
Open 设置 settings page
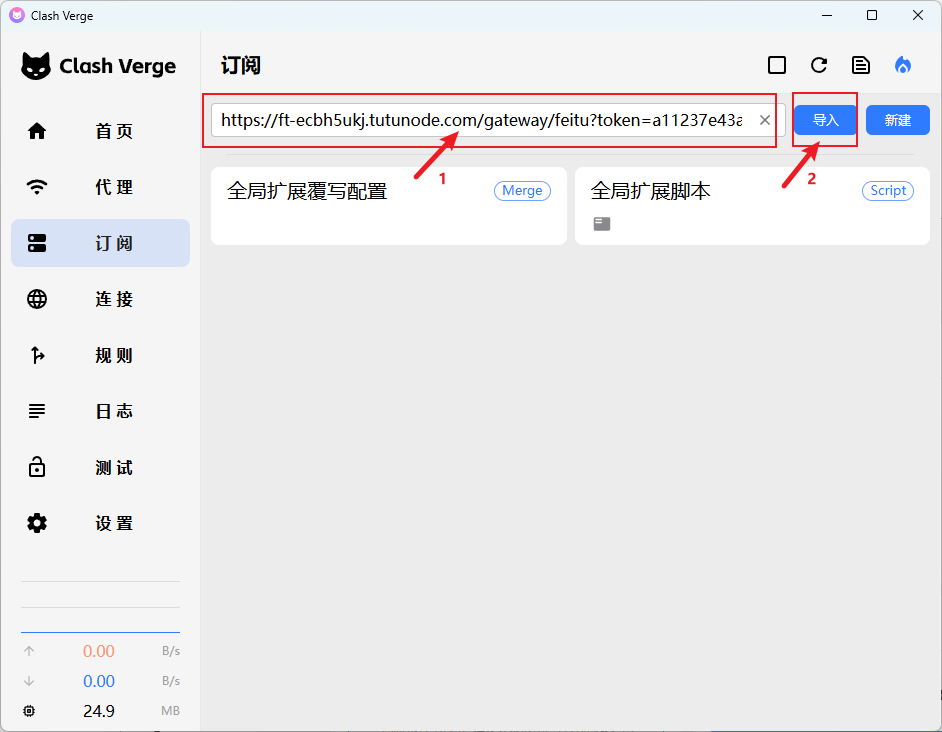click(100, 523)
